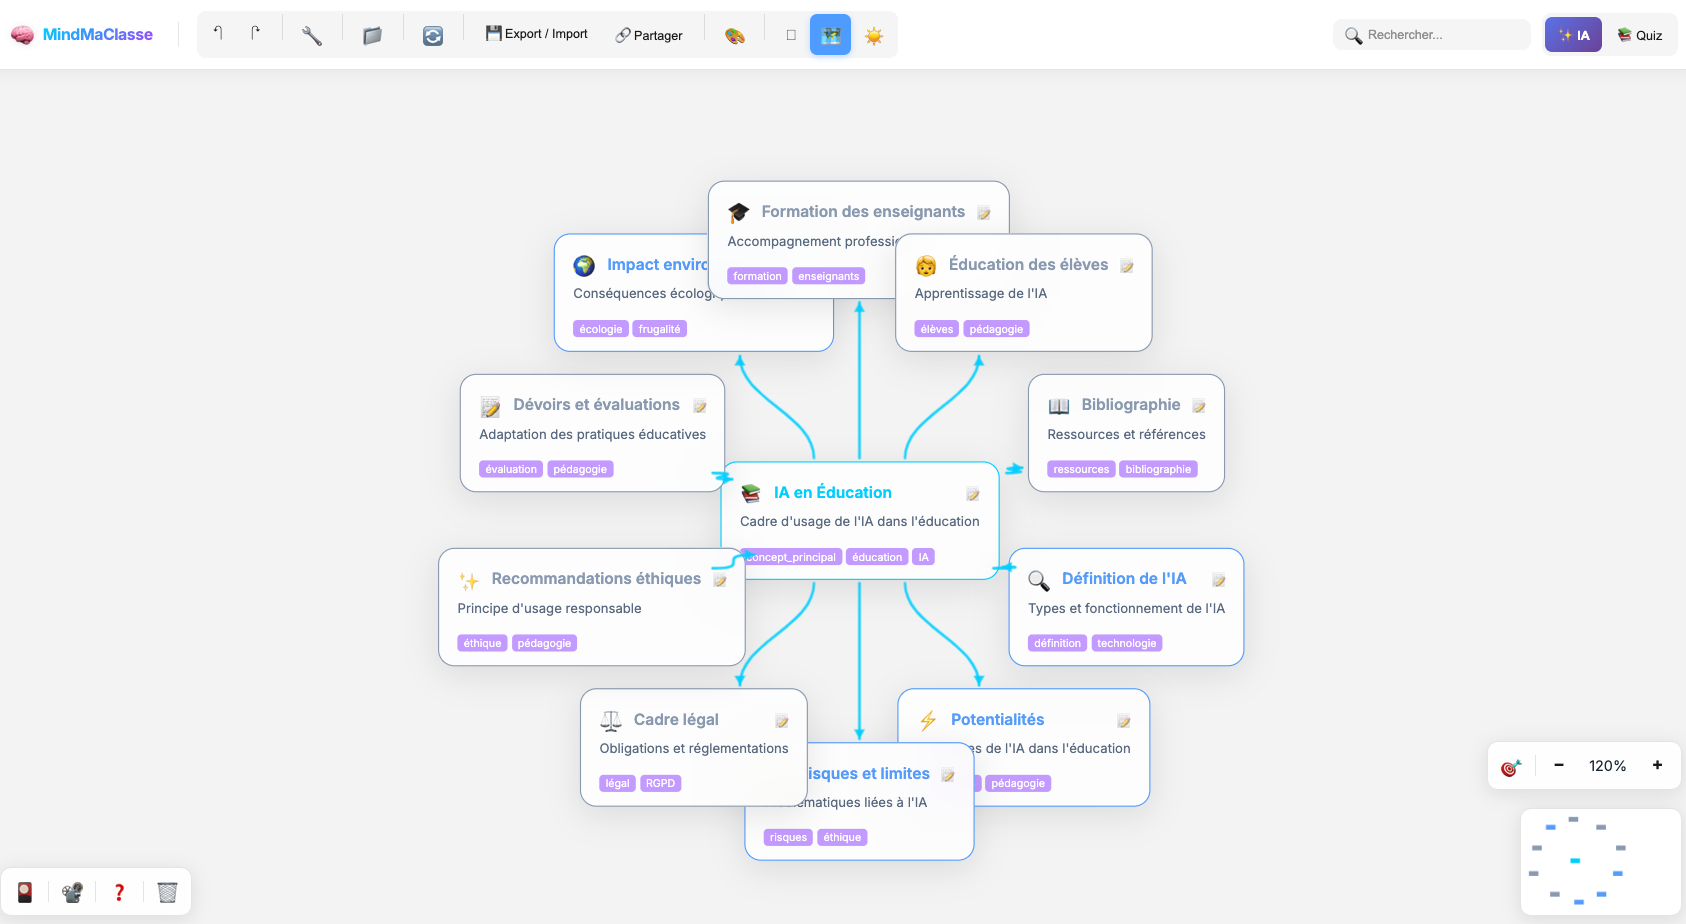The width and height of the screenshot is (1686, 924).
Task: Click the film projector presentation icon
Action: (x=72, y=892)
